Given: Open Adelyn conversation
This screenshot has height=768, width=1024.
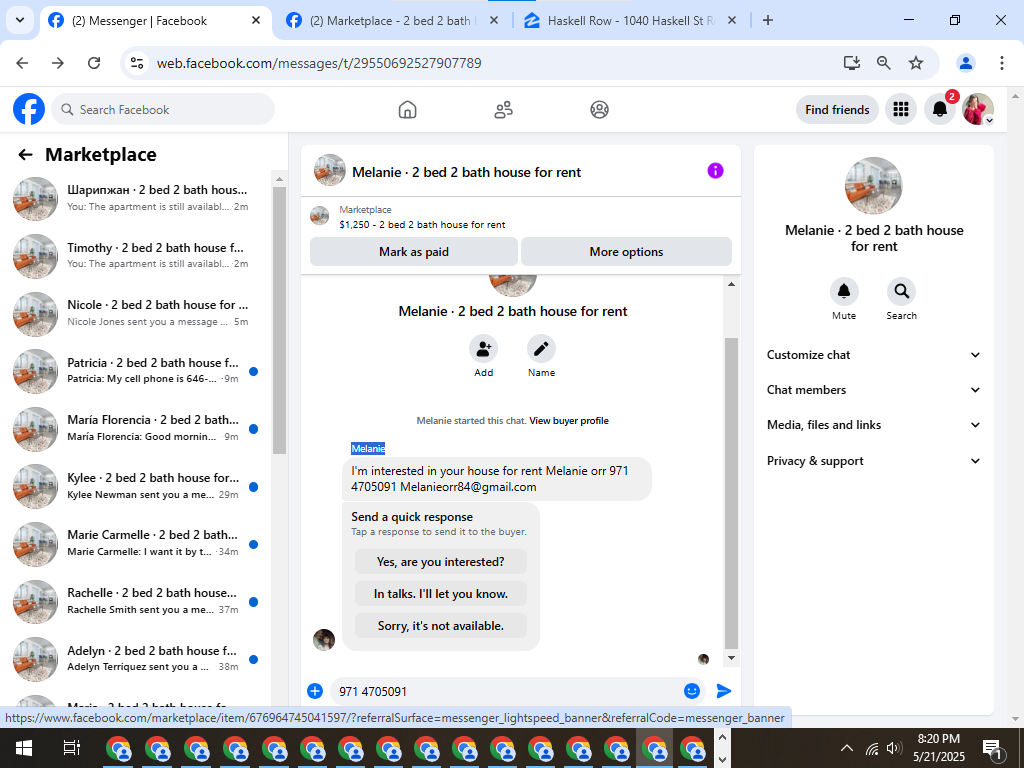Looking at the screenshot, I should tap(136, 658).
